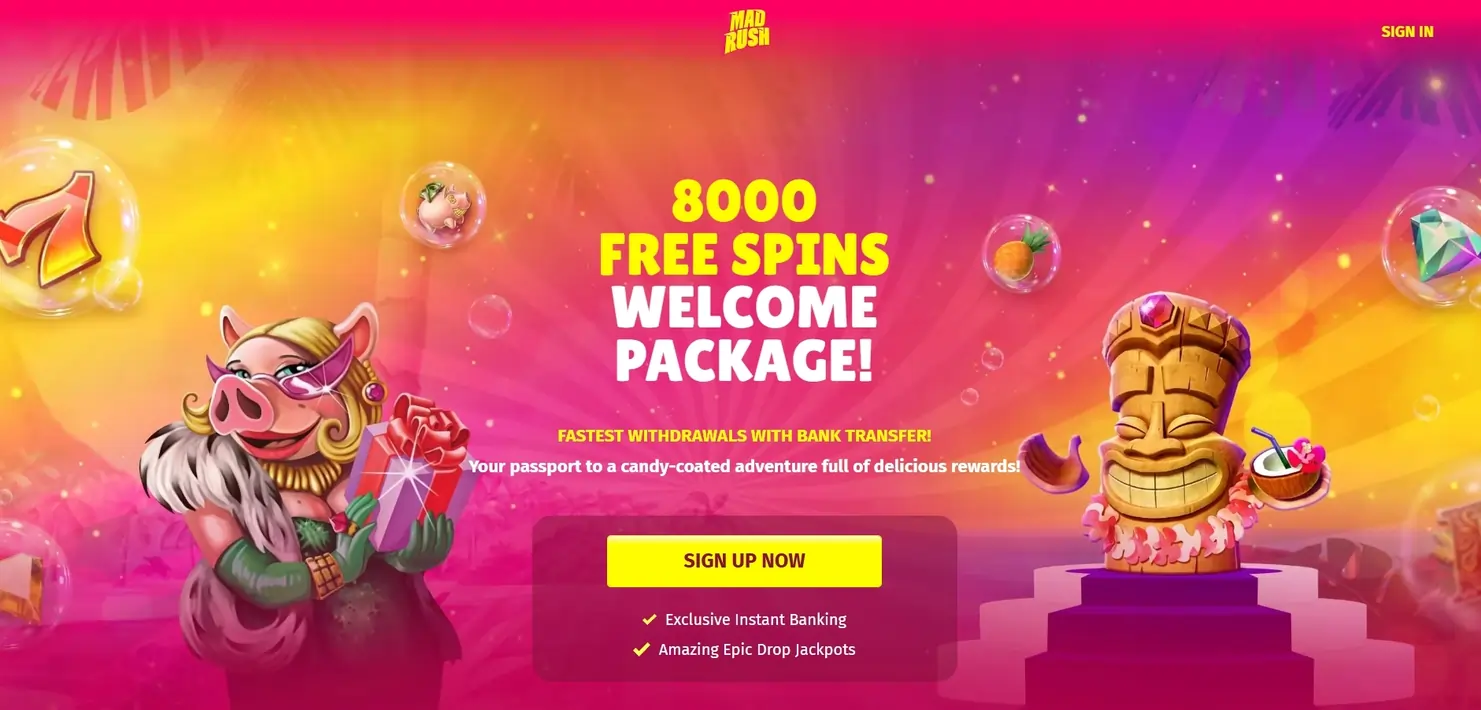The width and height of the screenshot is (1481, 710).
Task: Click the Sign Up Now button
Action: [x=744, y=561]
